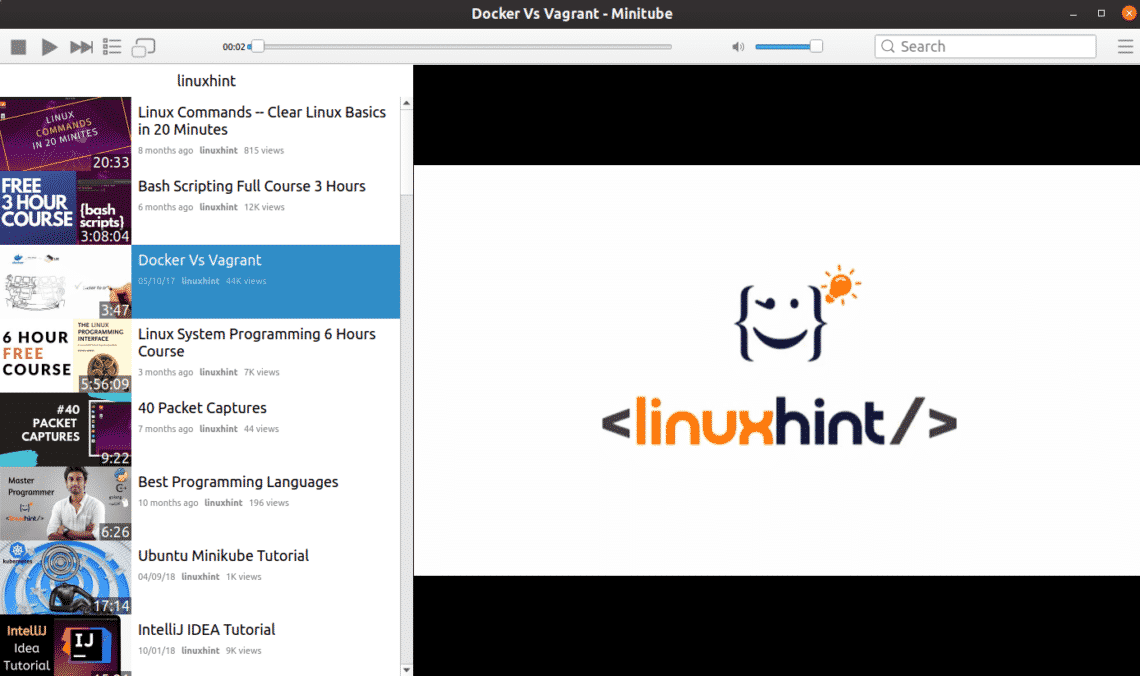Click '04/09/18' date on Minikube row
This screenshot has width=1140, height=676.
point(156,577)
